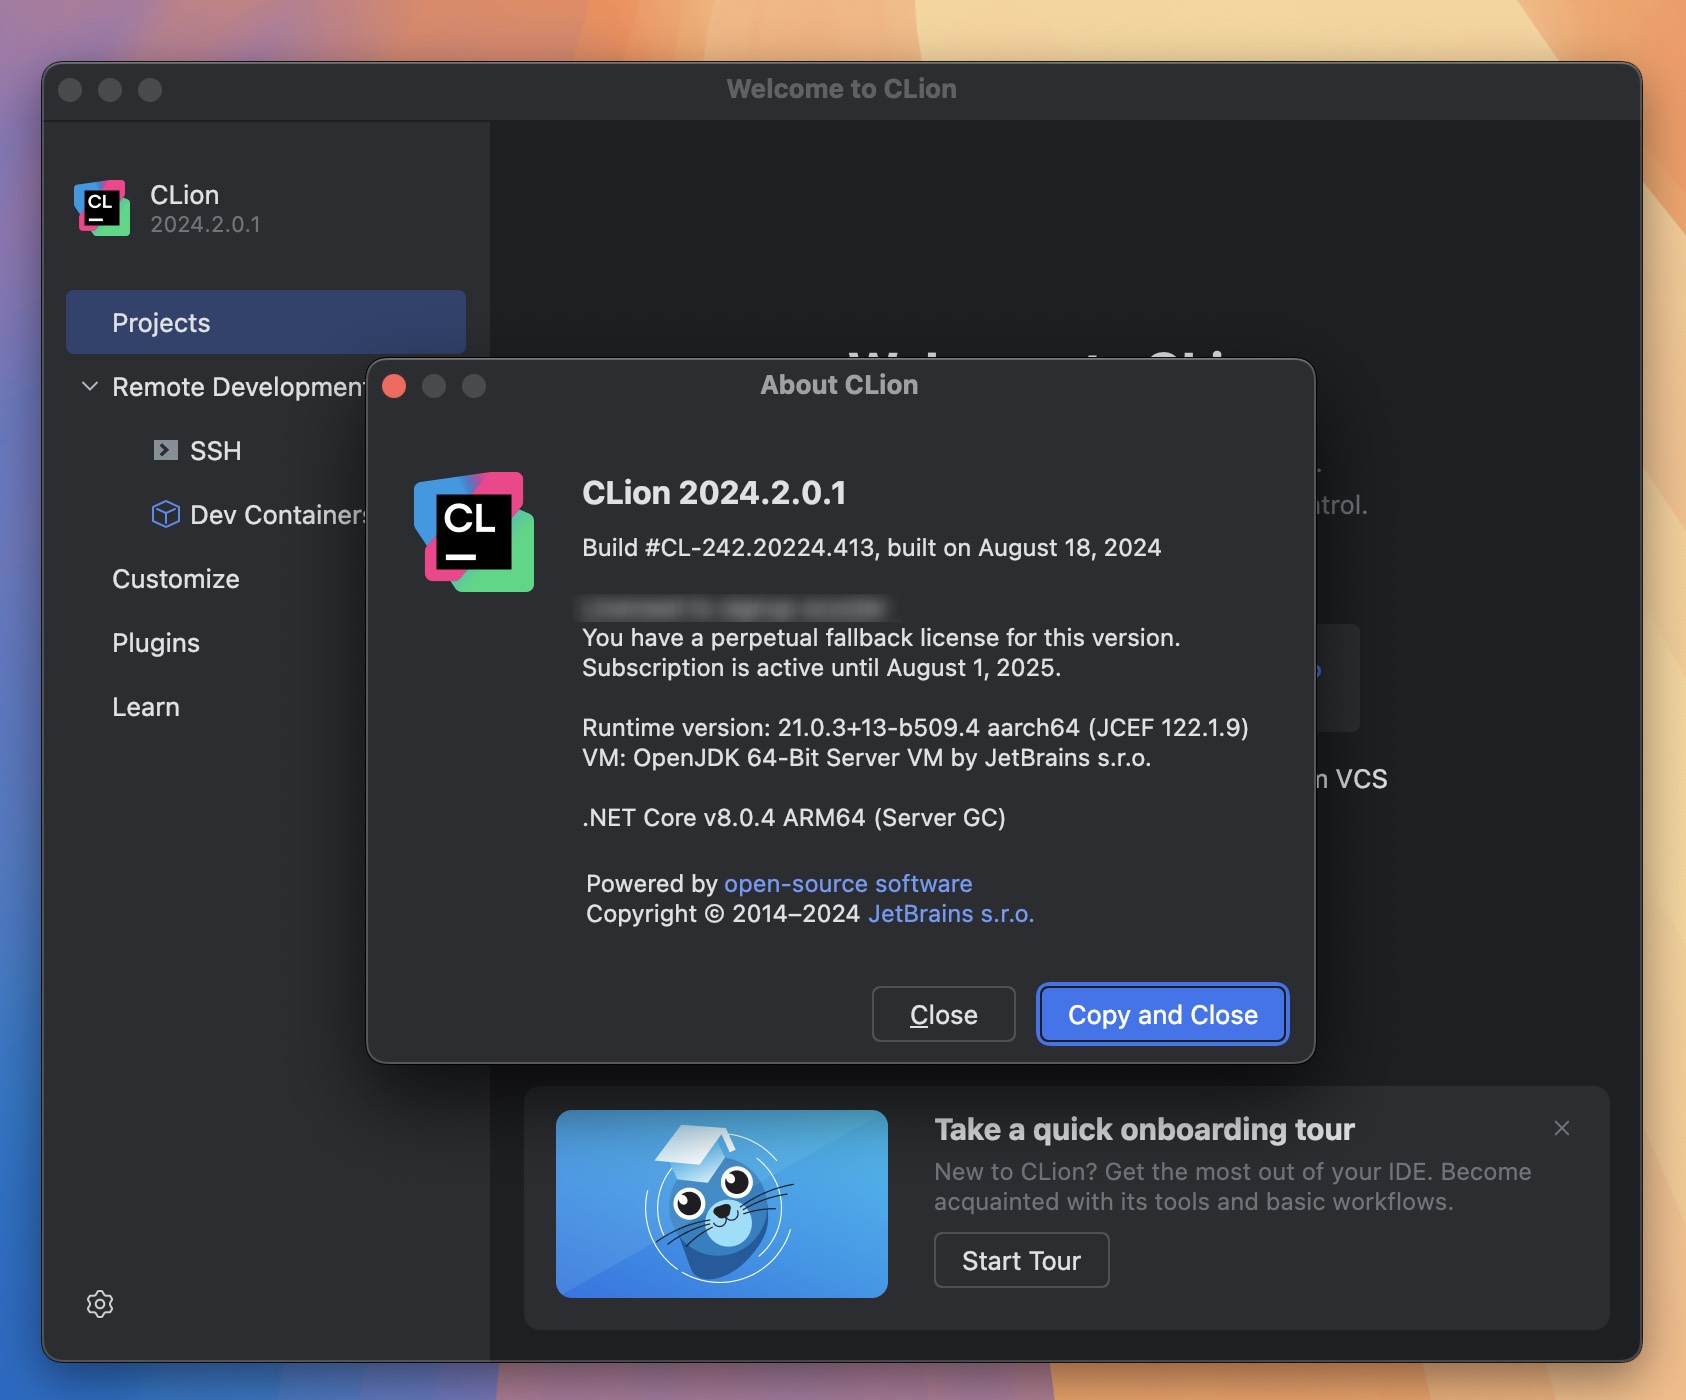Click the sidebar version text 2024.2.0.1
This screenshot has height=1400, width=1686.
tap(205, 225)
